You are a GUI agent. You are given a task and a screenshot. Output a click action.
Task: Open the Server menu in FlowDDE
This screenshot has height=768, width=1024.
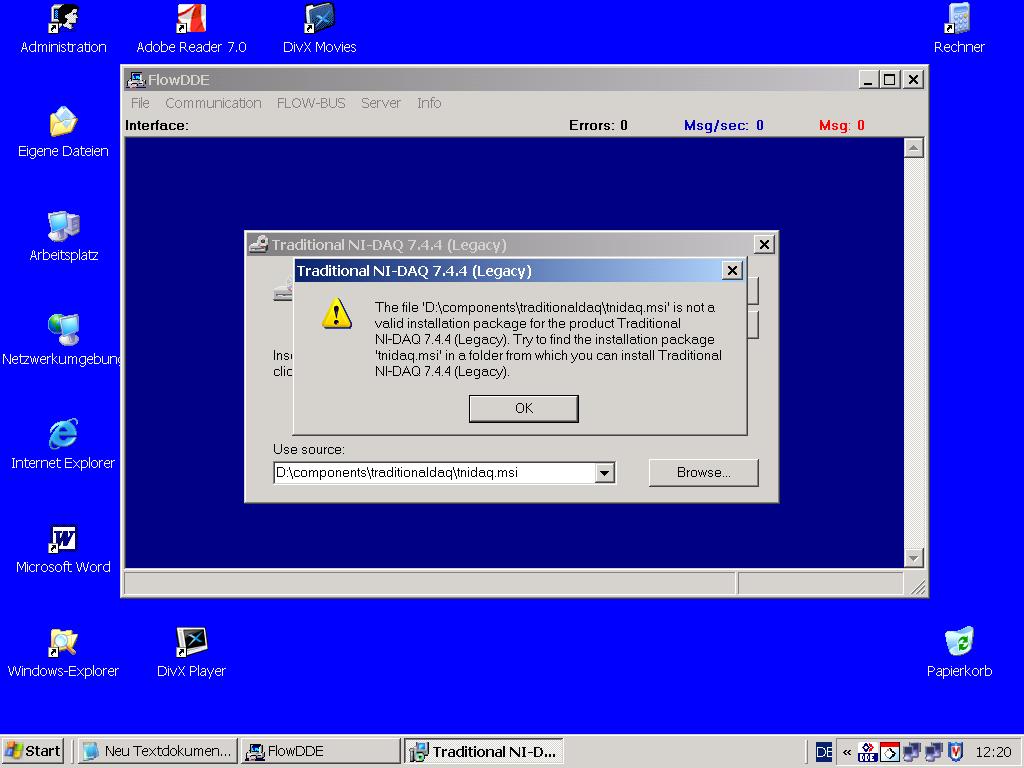pos(381,103)
